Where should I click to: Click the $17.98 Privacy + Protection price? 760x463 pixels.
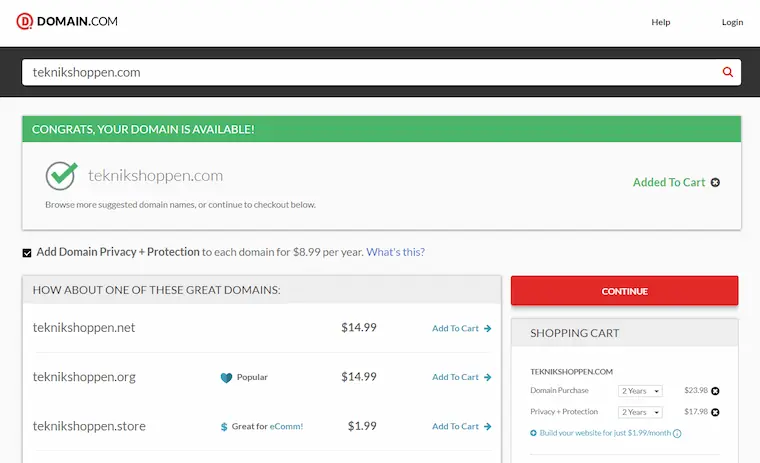coord(696,412)
